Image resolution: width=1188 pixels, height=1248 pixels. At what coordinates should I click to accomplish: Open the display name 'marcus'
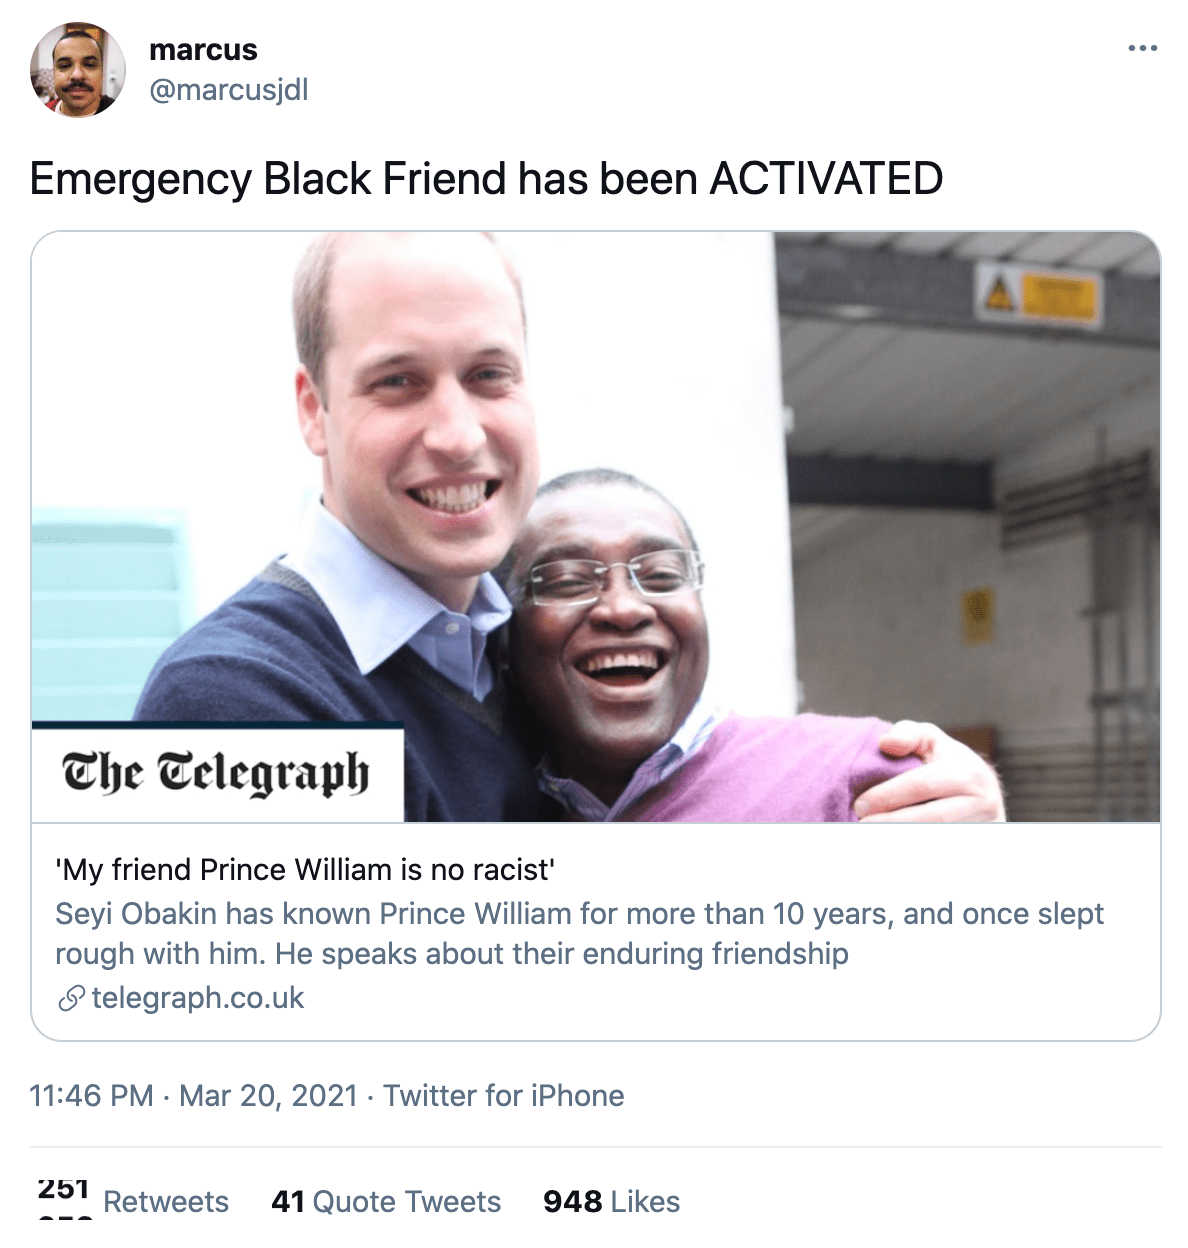coord(203,49)
